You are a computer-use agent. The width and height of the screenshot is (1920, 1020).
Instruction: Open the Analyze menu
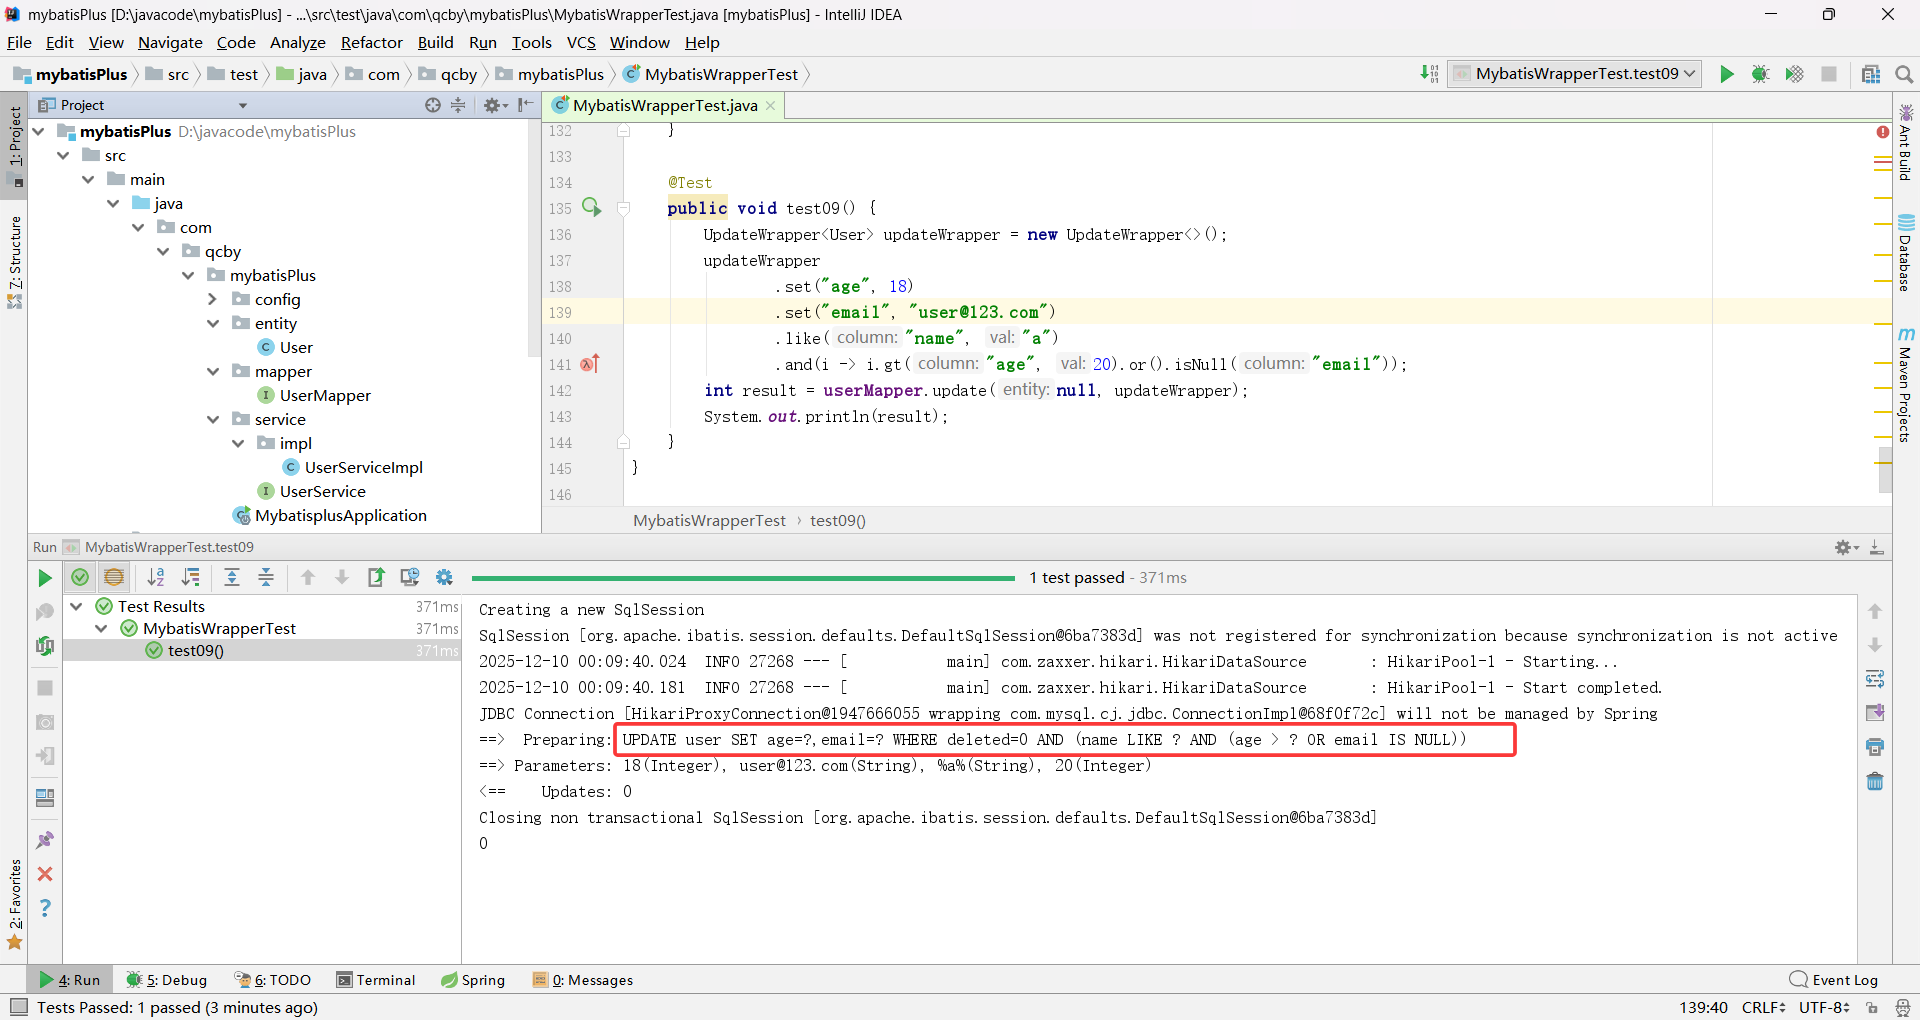coord(298,42)
